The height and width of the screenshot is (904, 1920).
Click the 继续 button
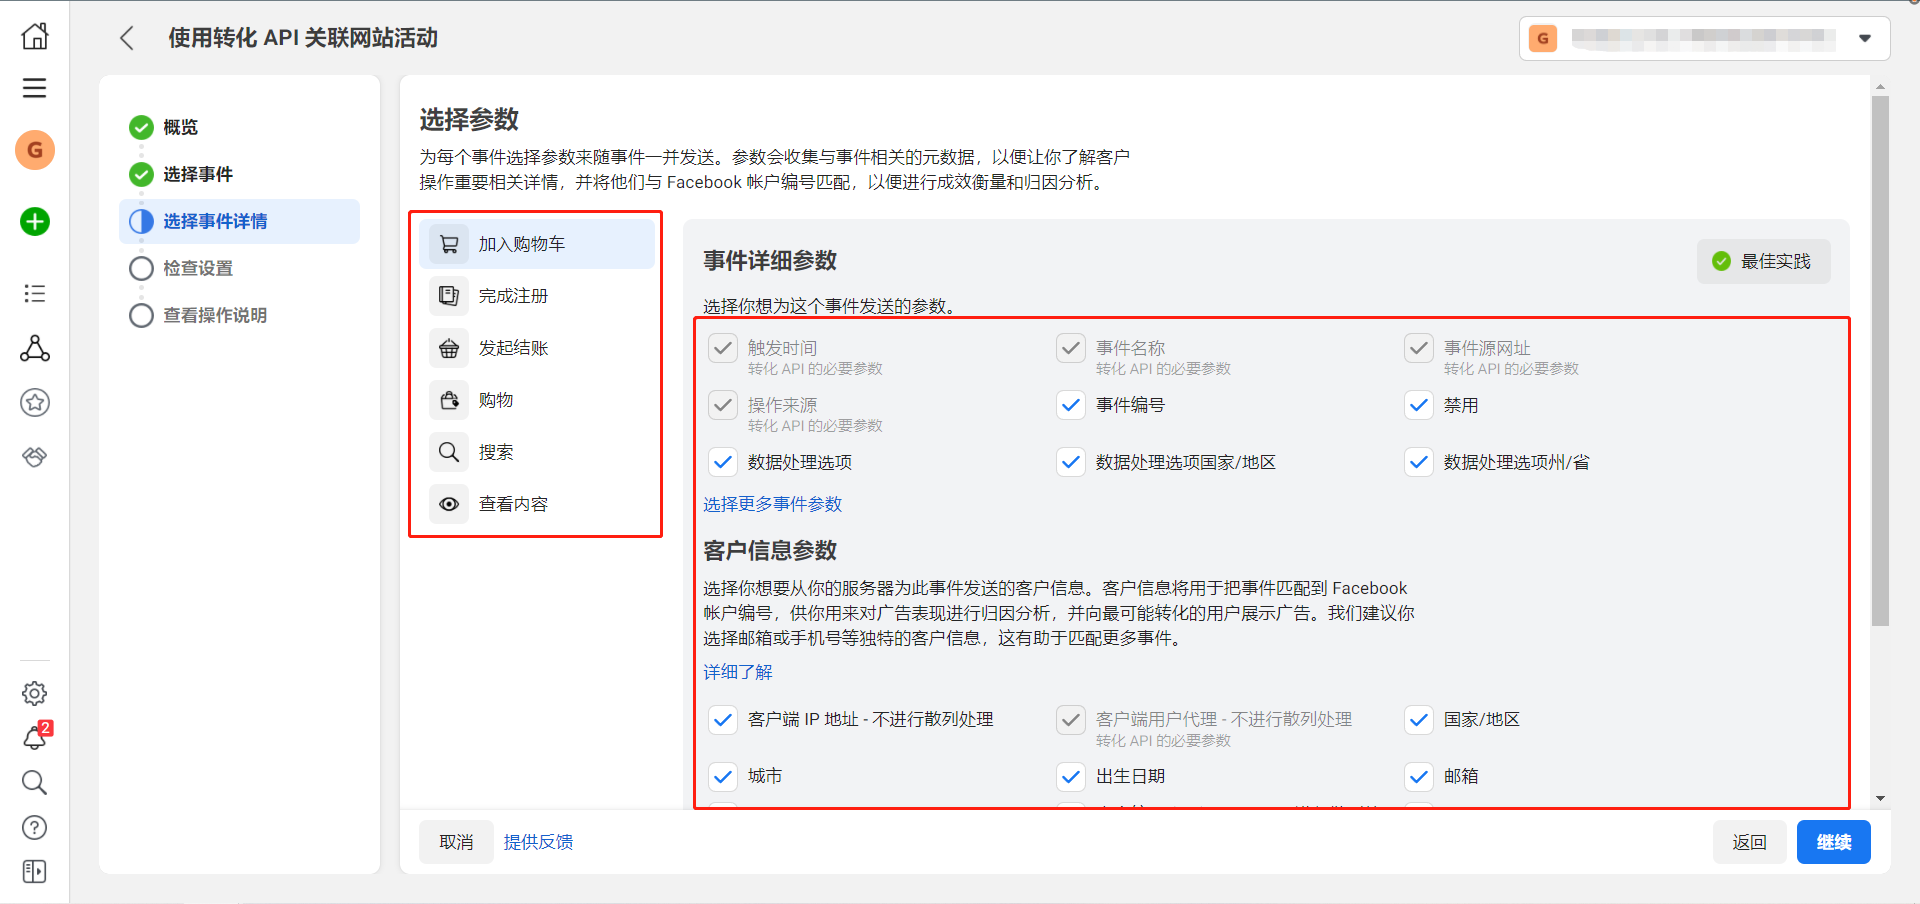click(x=1833, y=842)
